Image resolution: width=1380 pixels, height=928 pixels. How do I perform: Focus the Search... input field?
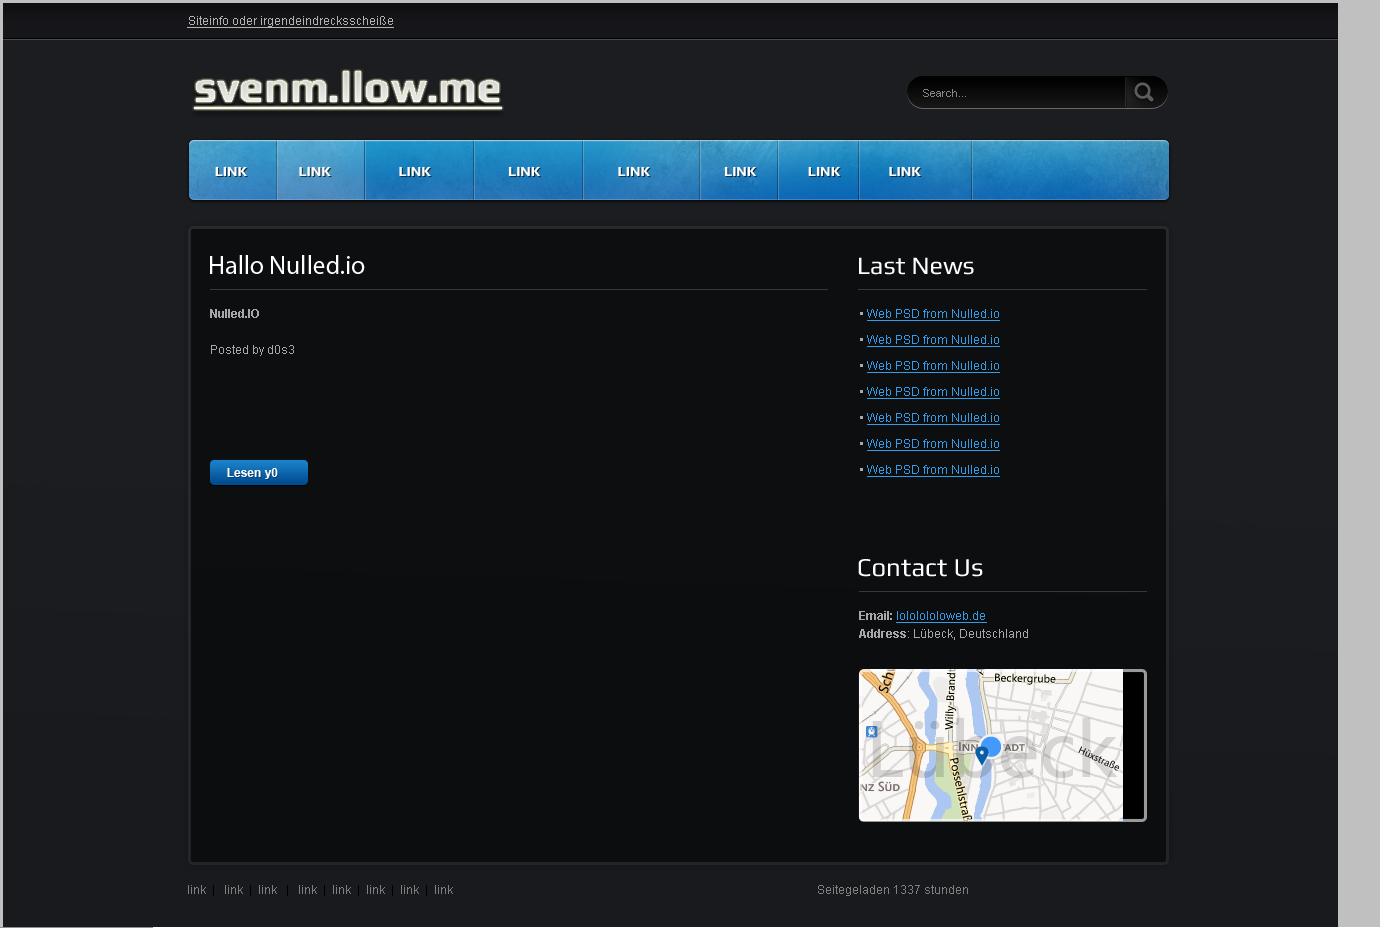(1017, 93)
